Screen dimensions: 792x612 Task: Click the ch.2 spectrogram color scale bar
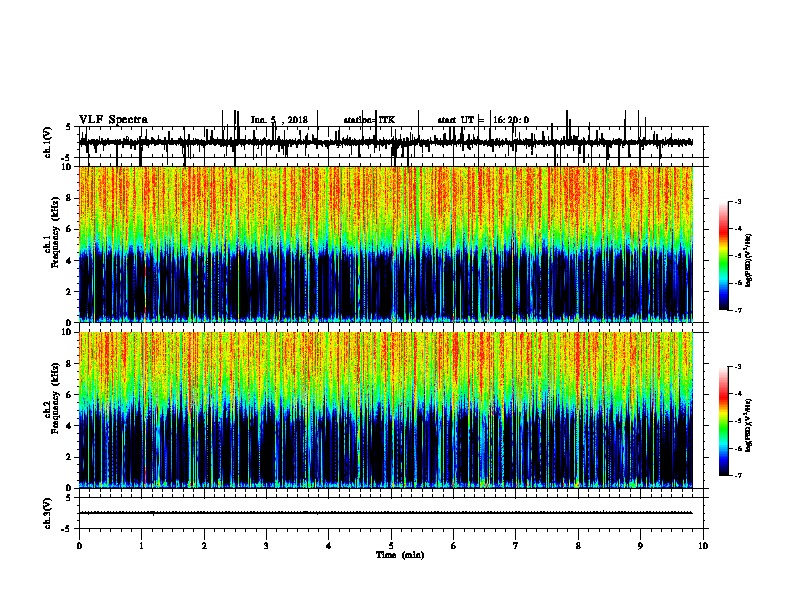tap(724, 421)
